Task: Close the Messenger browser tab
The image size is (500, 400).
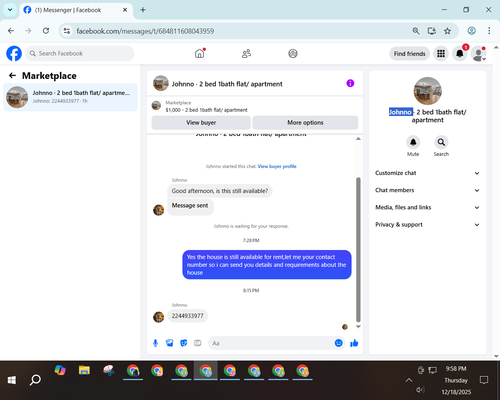Action: (125, 10)
